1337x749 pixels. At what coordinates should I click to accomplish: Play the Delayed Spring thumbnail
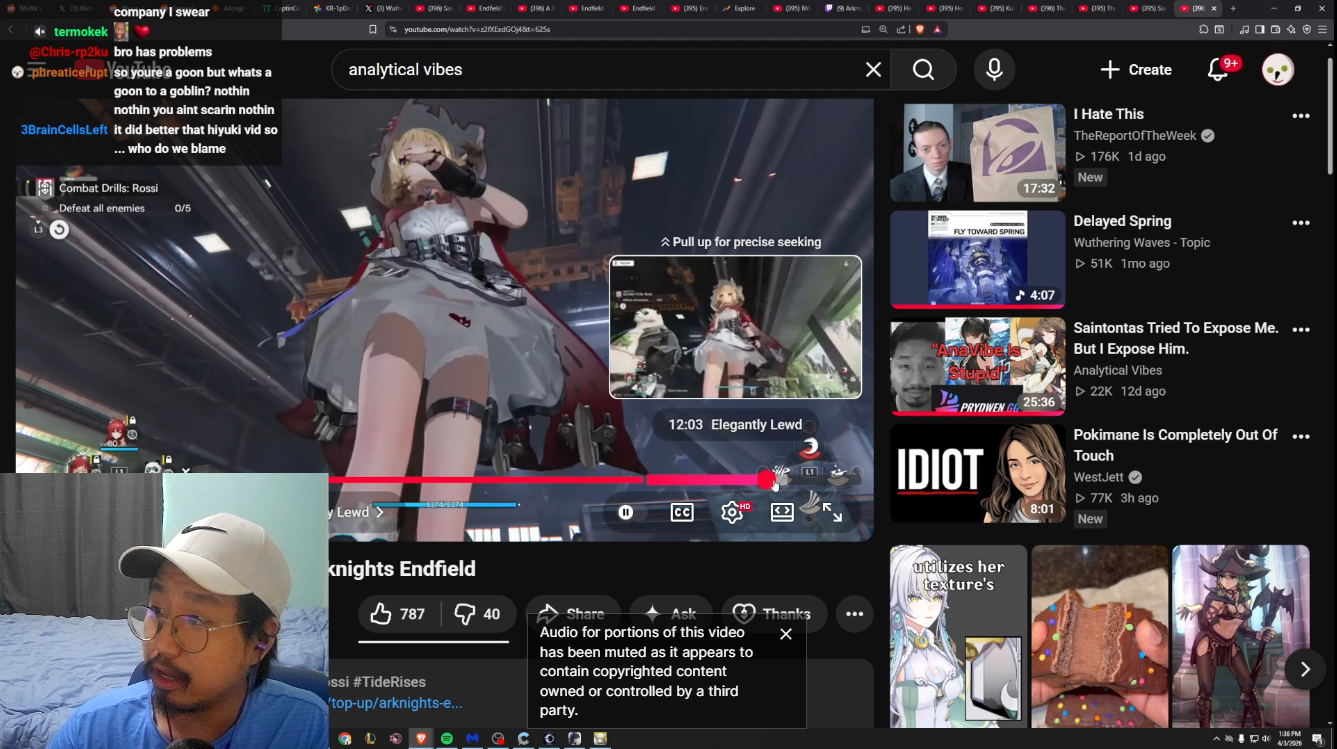[978, 259]
